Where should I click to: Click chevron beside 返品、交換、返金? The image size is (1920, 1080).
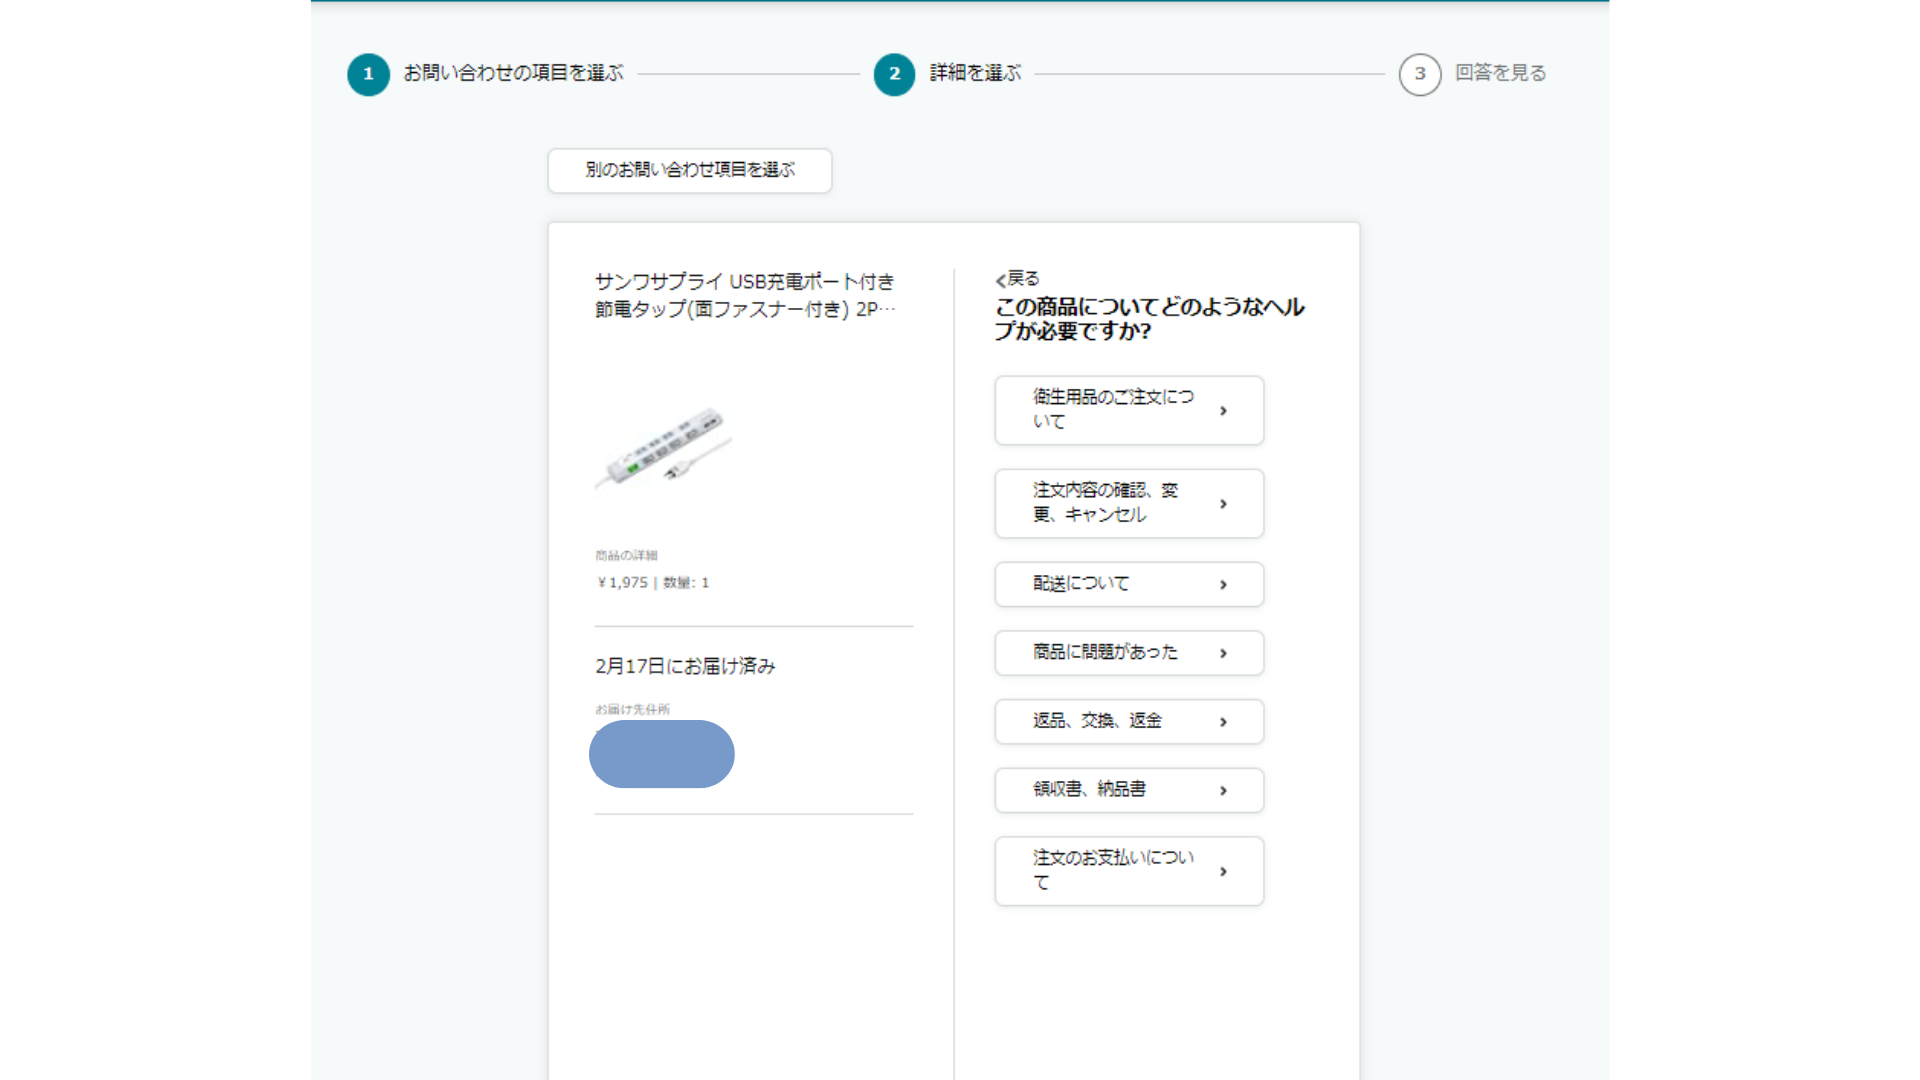point(1223,722)
